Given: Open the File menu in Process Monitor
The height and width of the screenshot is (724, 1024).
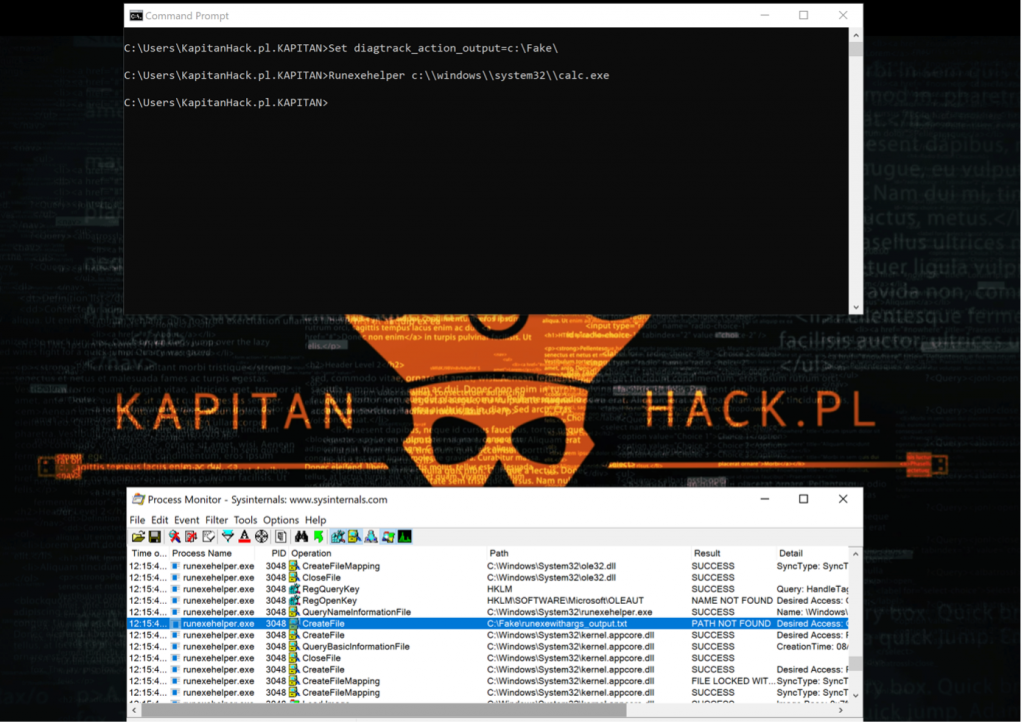Looking at the screenshot, I should (x=137, y=520).
